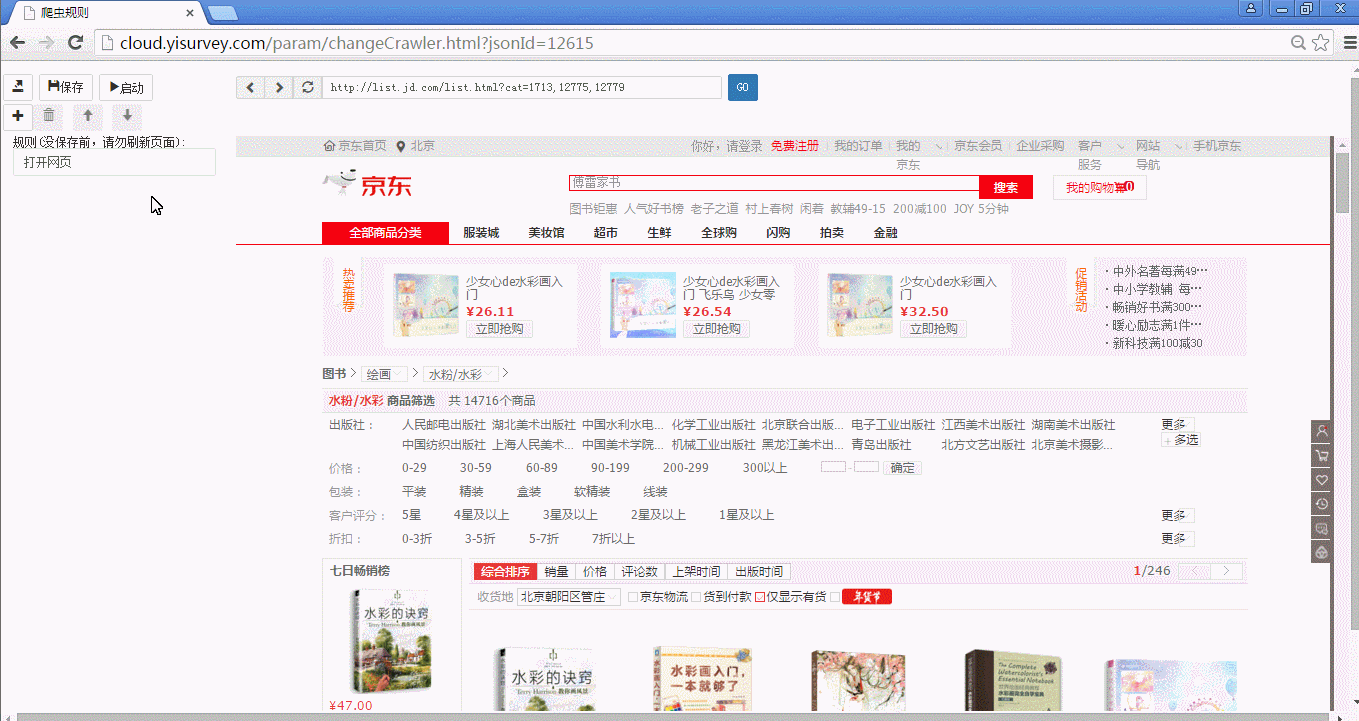Expand the 绘画 breadcrumb dropdown
Image resolution: width=1359 pixels, height=721 pixels.
385,374
